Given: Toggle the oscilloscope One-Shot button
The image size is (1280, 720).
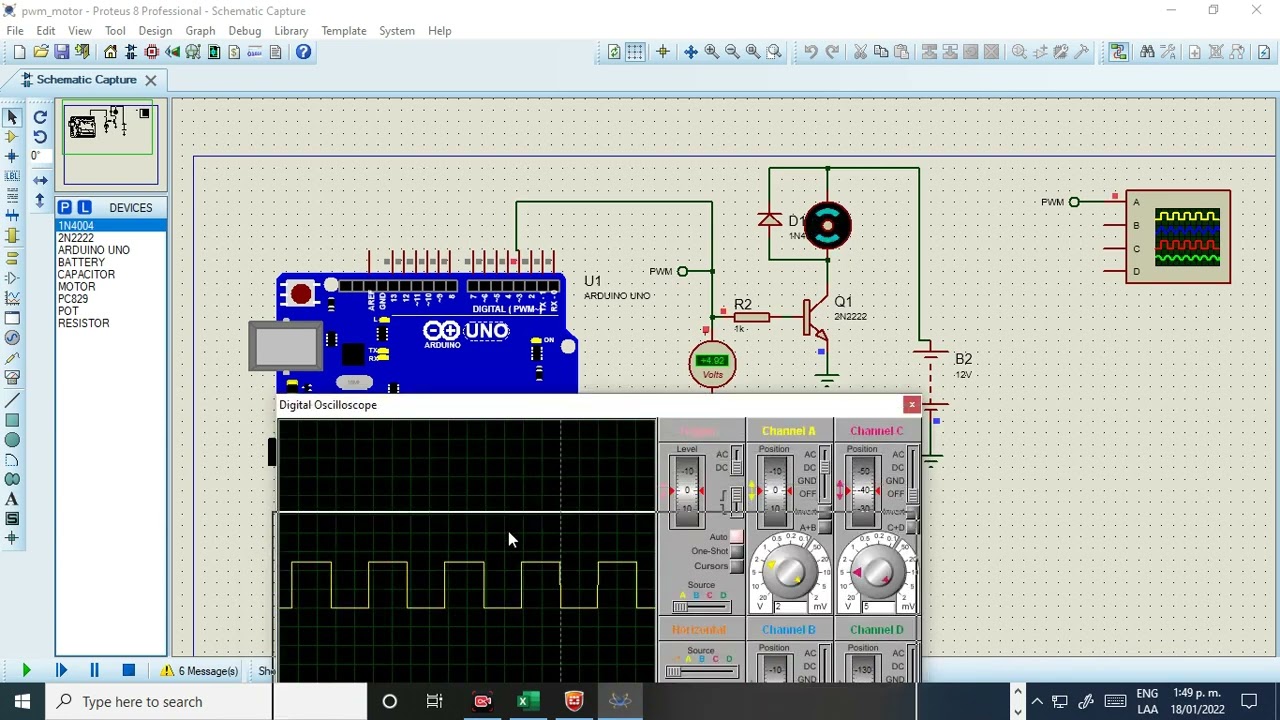Looking at the screenshot, I should click(737, 551).
